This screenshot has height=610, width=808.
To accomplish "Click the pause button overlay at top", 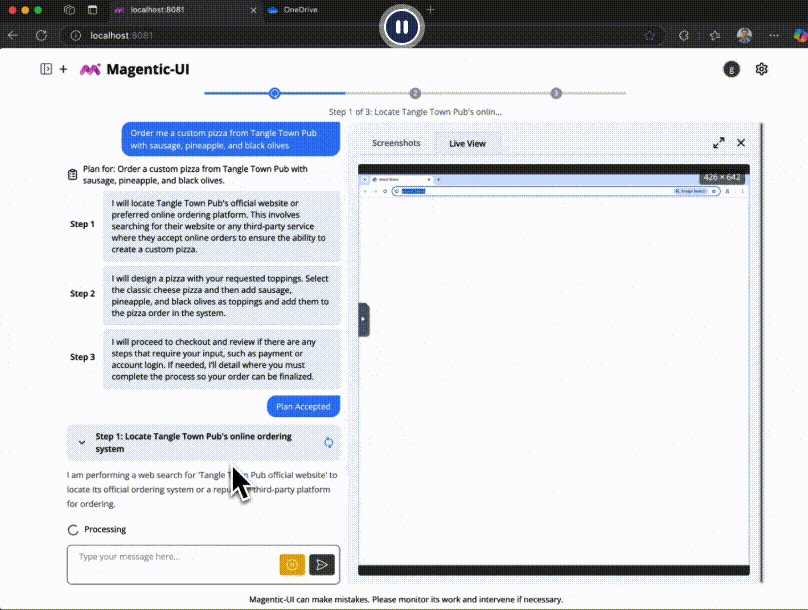I will 402,27.
